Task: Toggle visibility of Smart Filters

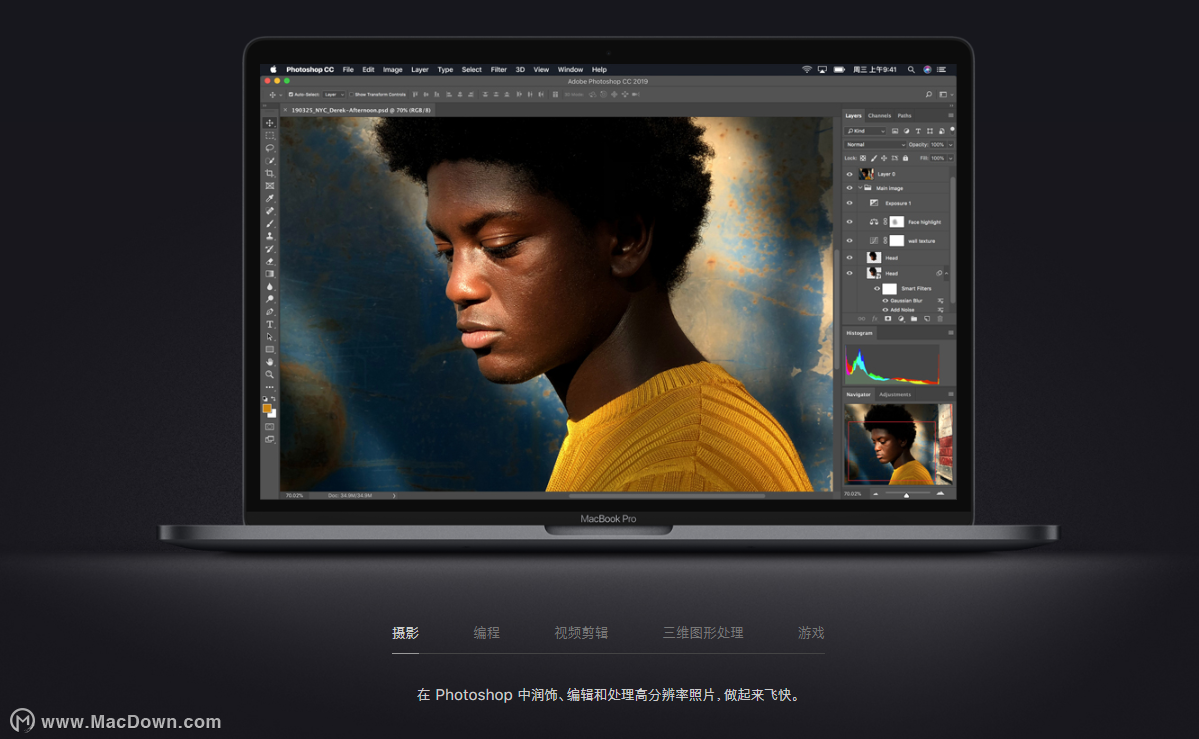Action: [x=877, y=288]
